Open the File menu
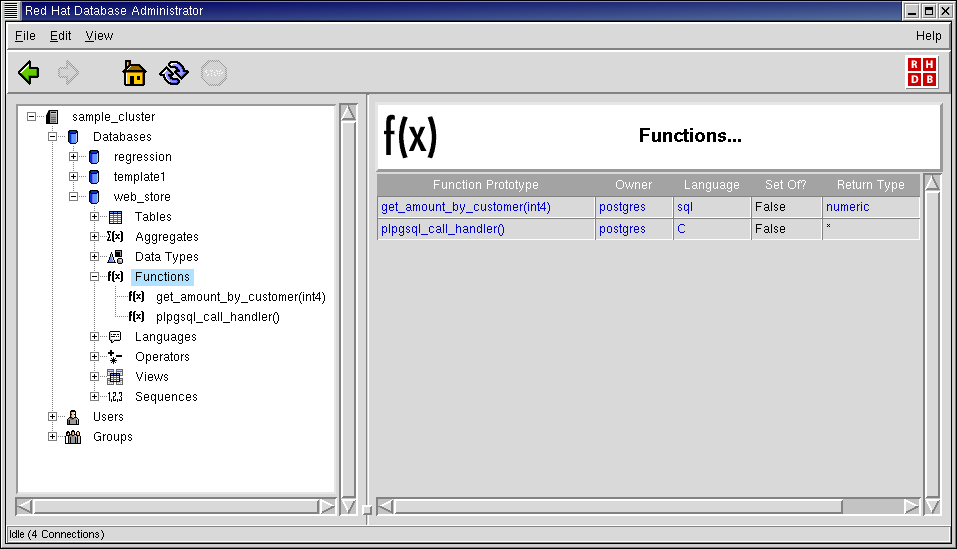Viewport: 957px width, 549px height. (x=25, y=36)
